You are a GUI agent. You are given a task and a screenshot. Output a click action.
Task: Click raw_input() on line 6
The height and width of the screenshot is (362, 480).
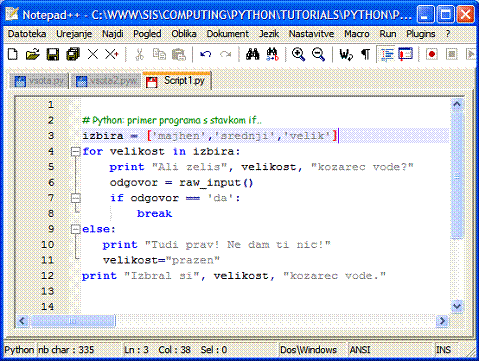click(x=216, y=183)
